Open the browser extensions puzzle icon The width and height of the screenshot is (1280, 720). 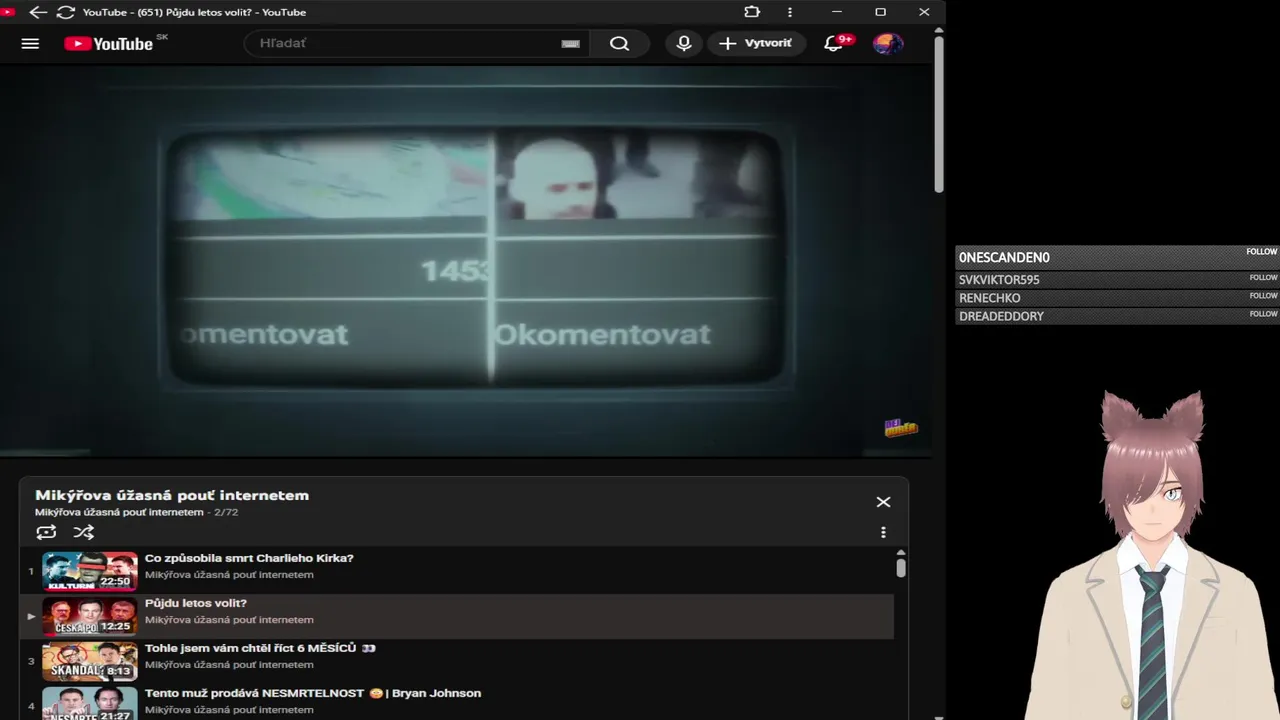click(752, 12)
